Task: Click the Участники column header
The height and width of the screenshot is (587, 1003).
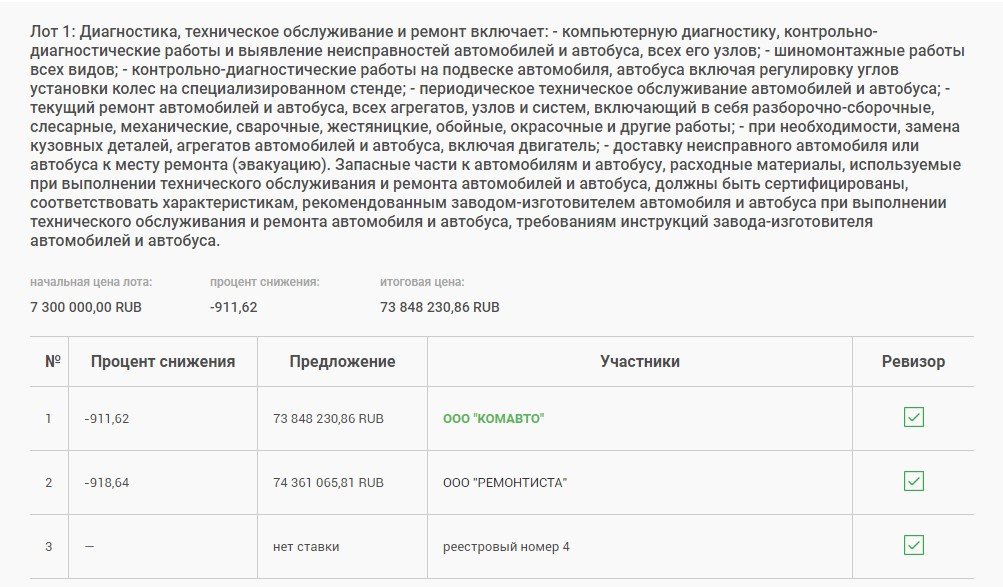Action: (640, 361)
